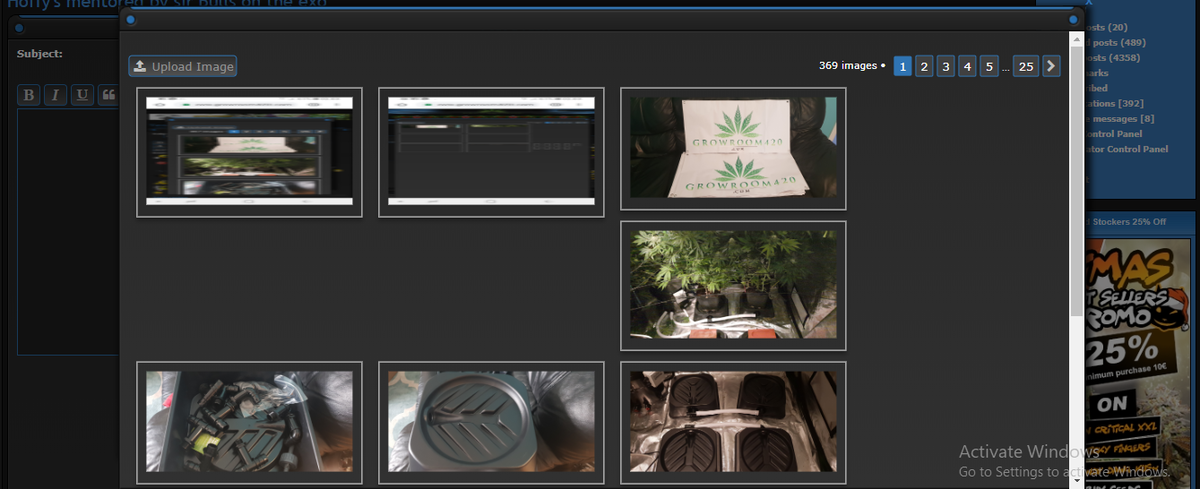Go to the next page of images

click(x=1051, y=67)
